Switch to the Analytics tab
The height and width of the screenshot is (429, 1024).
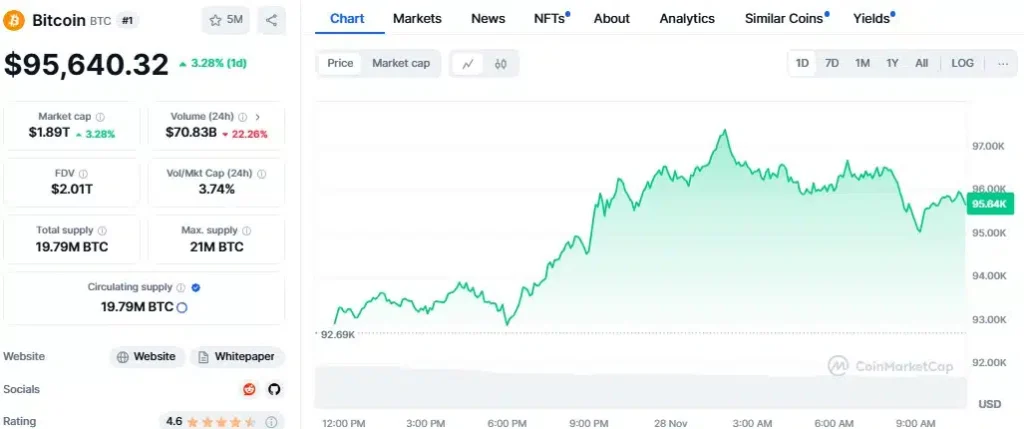click(687, 18)
